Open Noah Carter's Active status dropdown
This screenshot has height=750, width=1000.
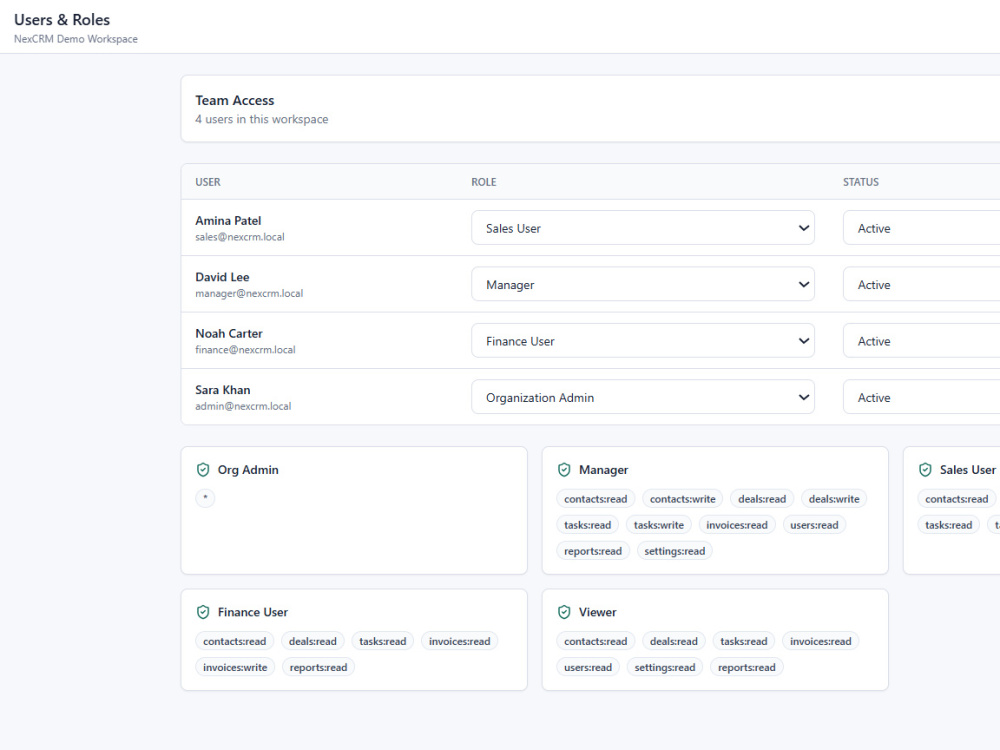(x=922, y=341)
